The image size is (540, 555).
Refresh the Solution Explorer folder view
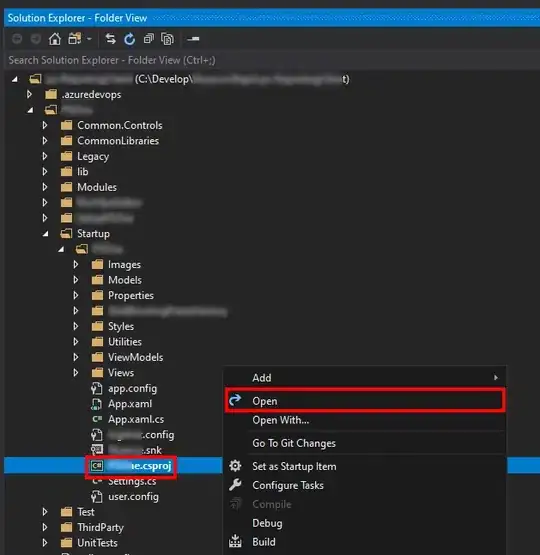[x=130, y=39]
